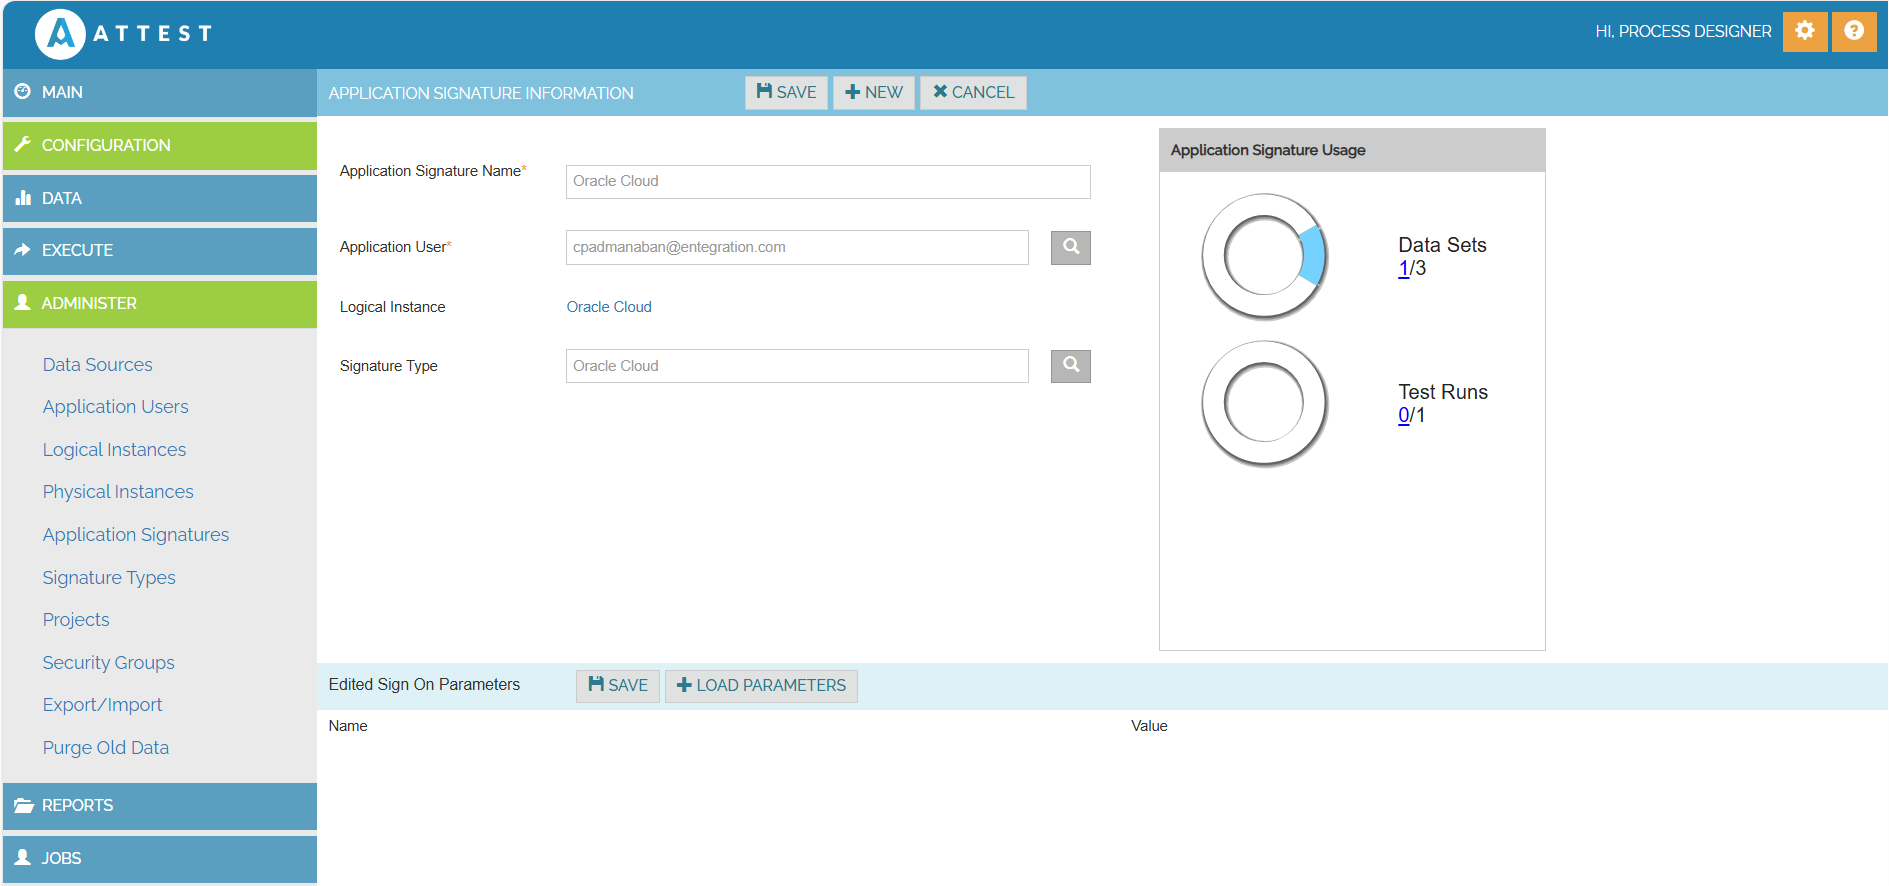Click LOAD PARAMETERS button
The image size is (1889, 886).
click(761, 685)
